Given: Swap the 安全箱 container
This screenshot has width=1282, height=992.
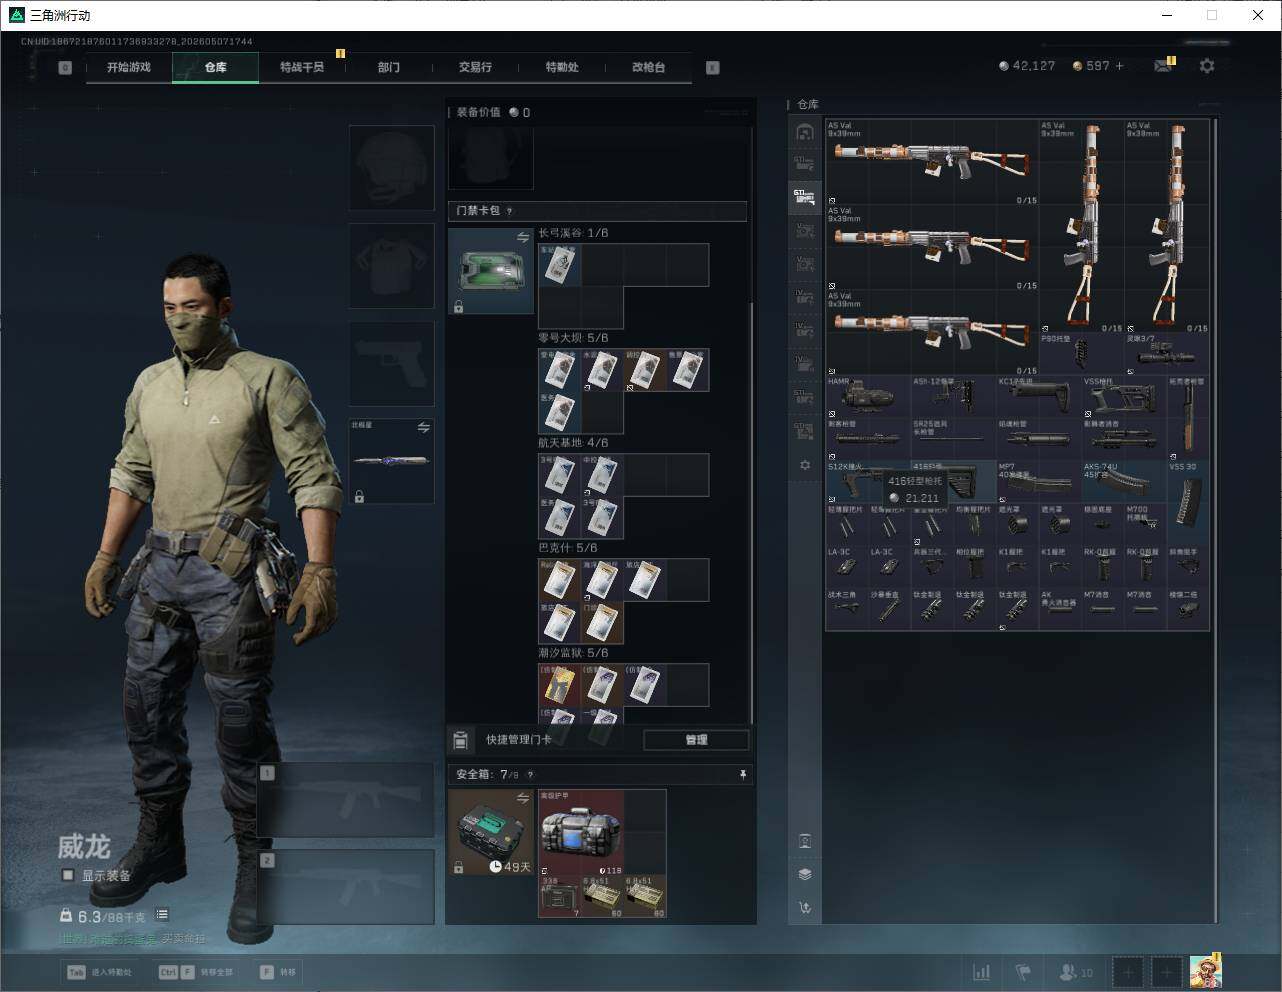Looking at the screenshot, I should pyautogui.click(x=523, y=798).
